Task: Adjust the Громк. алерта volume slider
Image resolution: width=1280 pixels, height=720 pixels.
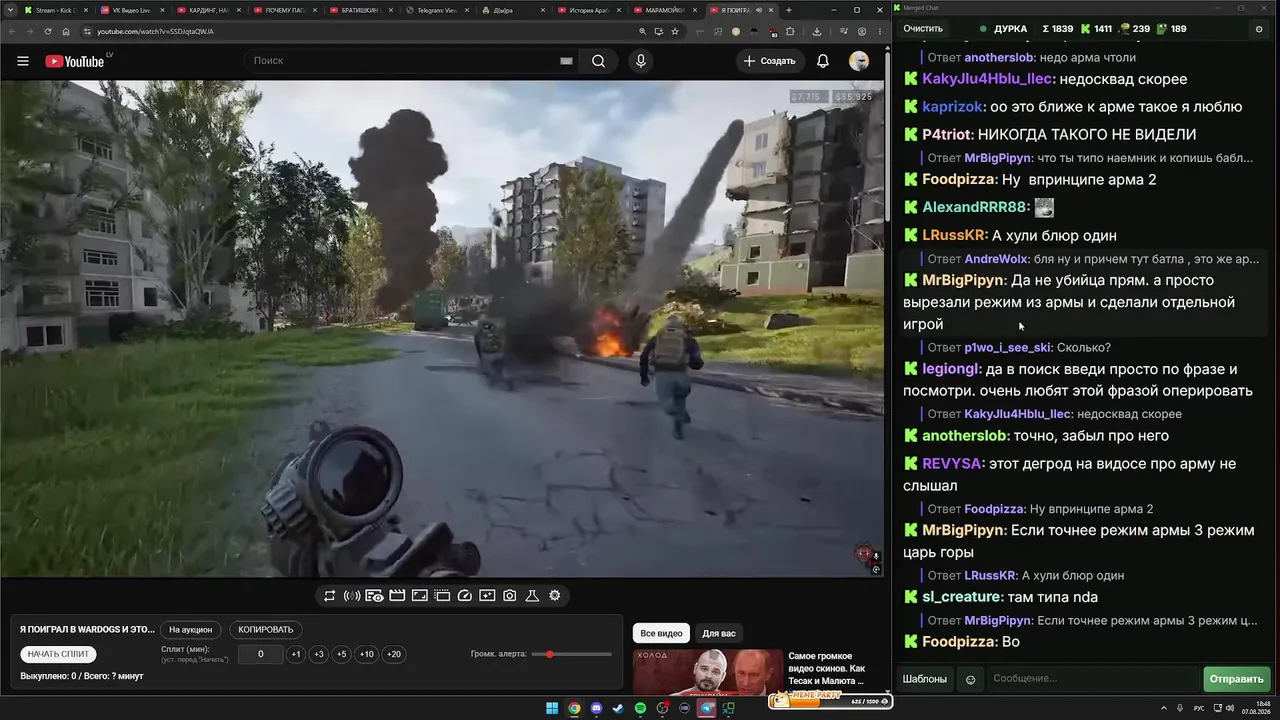Action: tap(572, 654)
